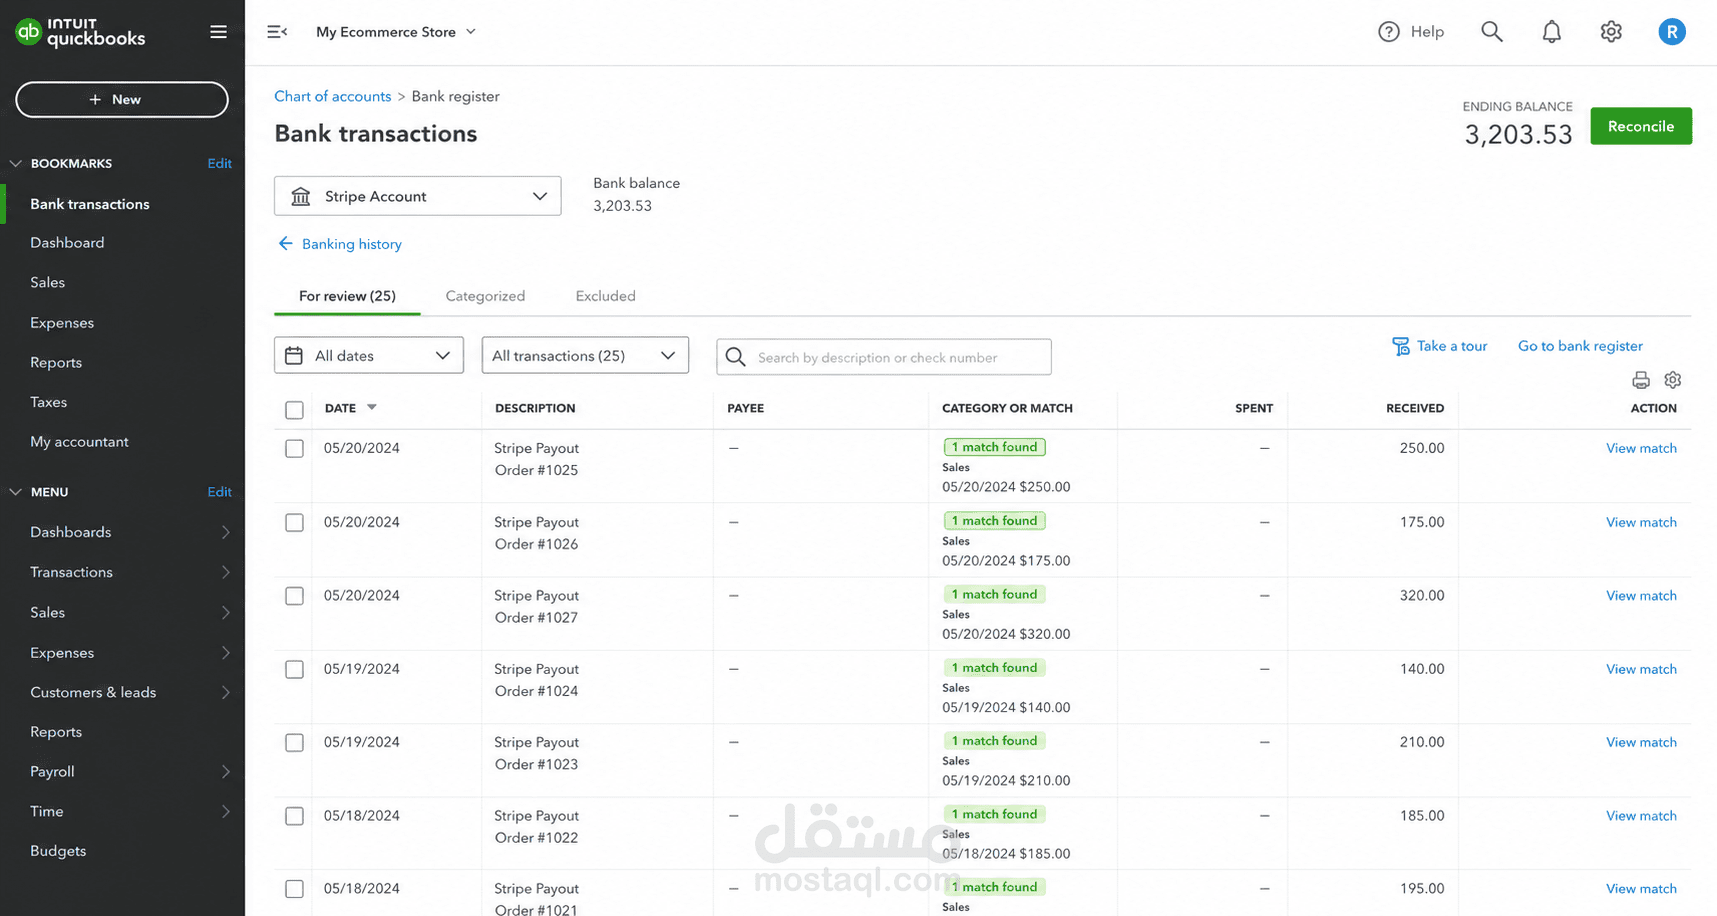Tick the select-all checkbox in header
The image size is (1717, 916).
tap(294, 410)
